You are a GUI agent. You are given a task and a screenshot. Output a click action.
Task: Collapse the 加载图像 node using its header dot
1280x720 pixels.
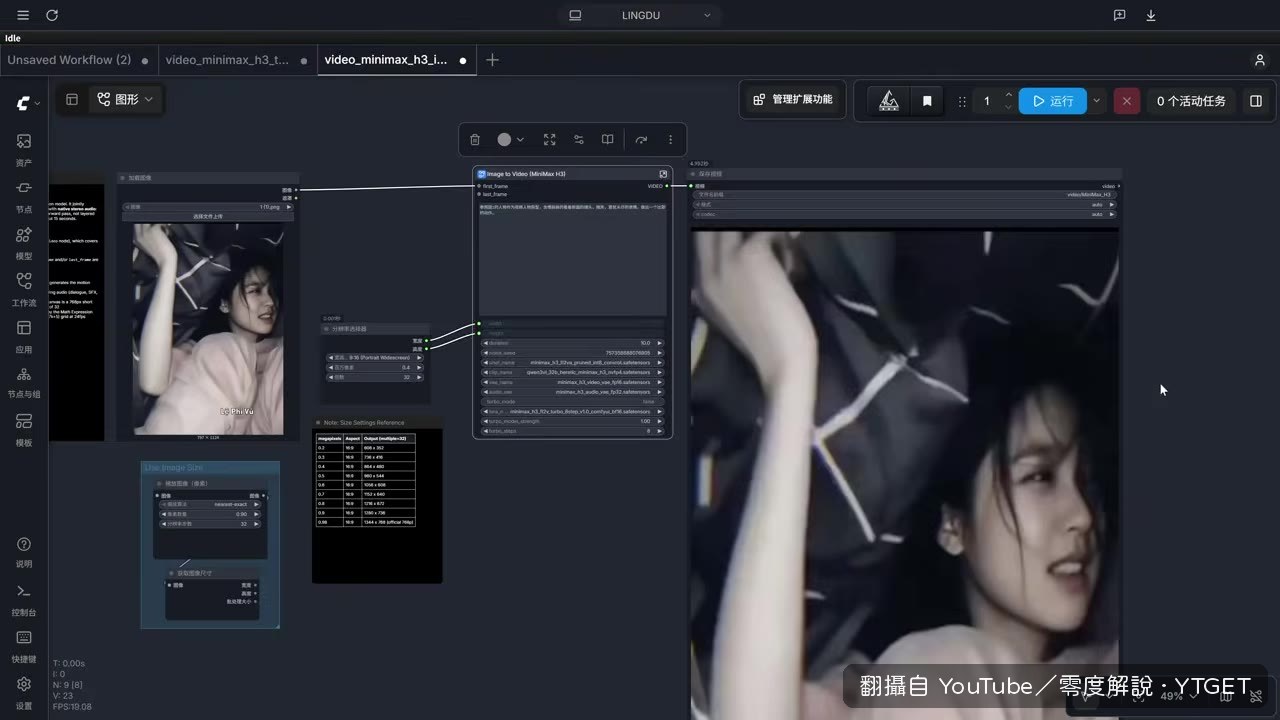click(123, 178)
